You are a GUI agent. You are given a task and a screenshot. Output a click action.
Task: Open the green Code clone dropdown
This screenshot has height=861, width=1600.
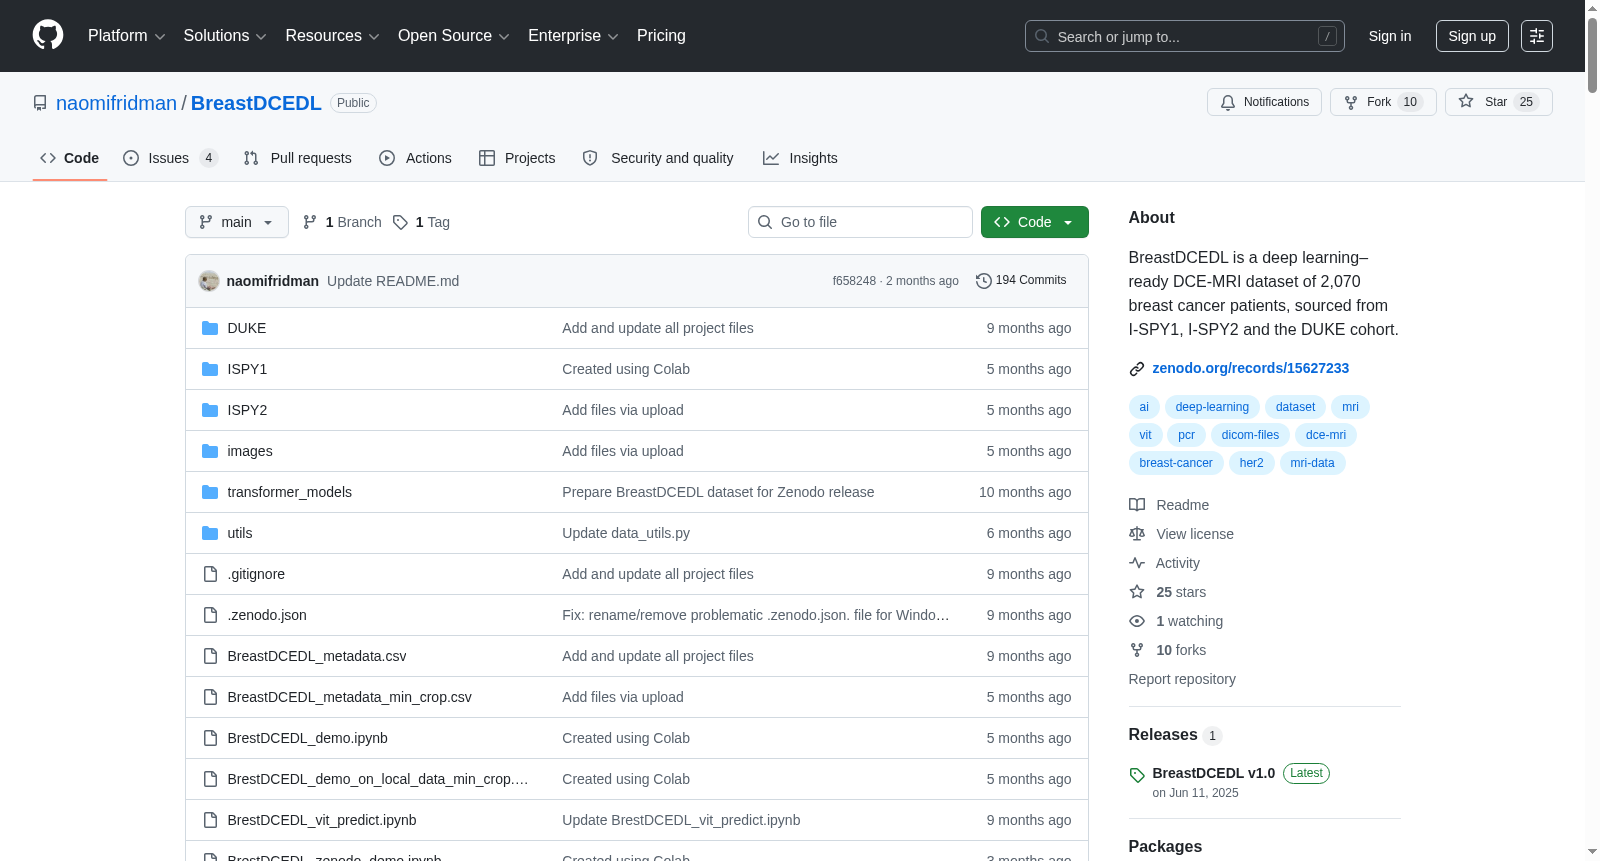[1035, 222]
